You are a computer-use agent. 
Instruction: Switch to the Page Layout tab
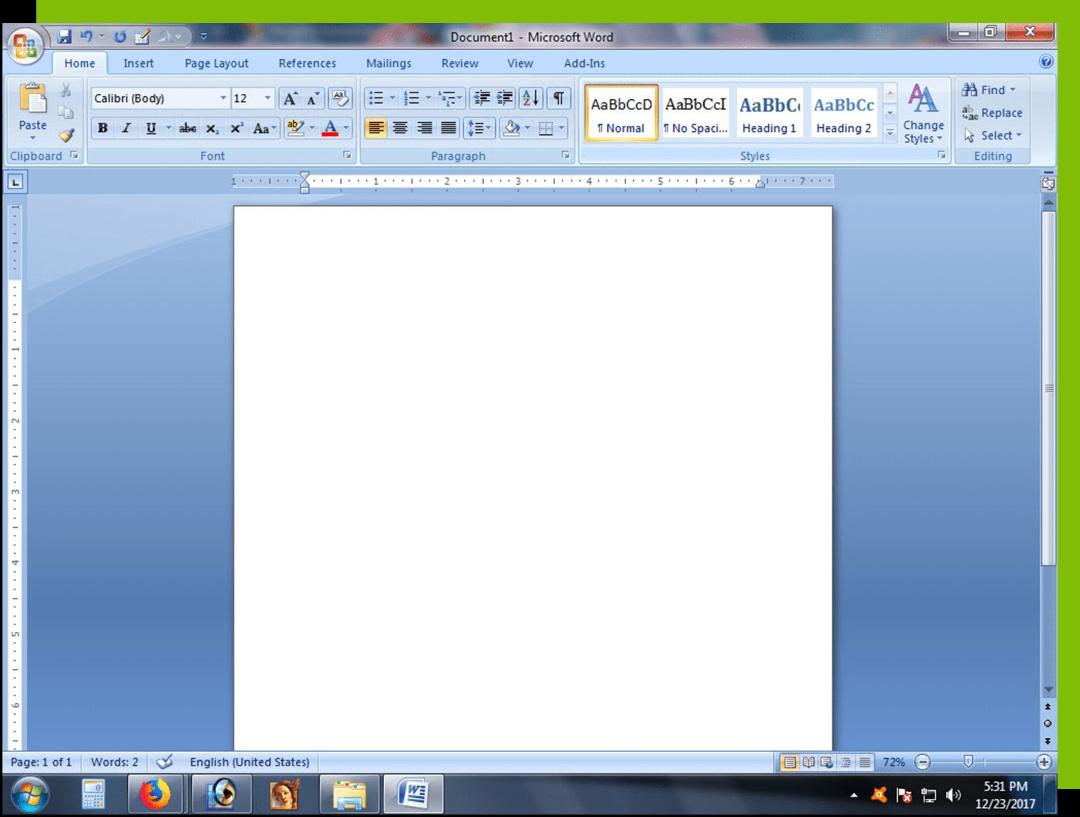(216, 63)
